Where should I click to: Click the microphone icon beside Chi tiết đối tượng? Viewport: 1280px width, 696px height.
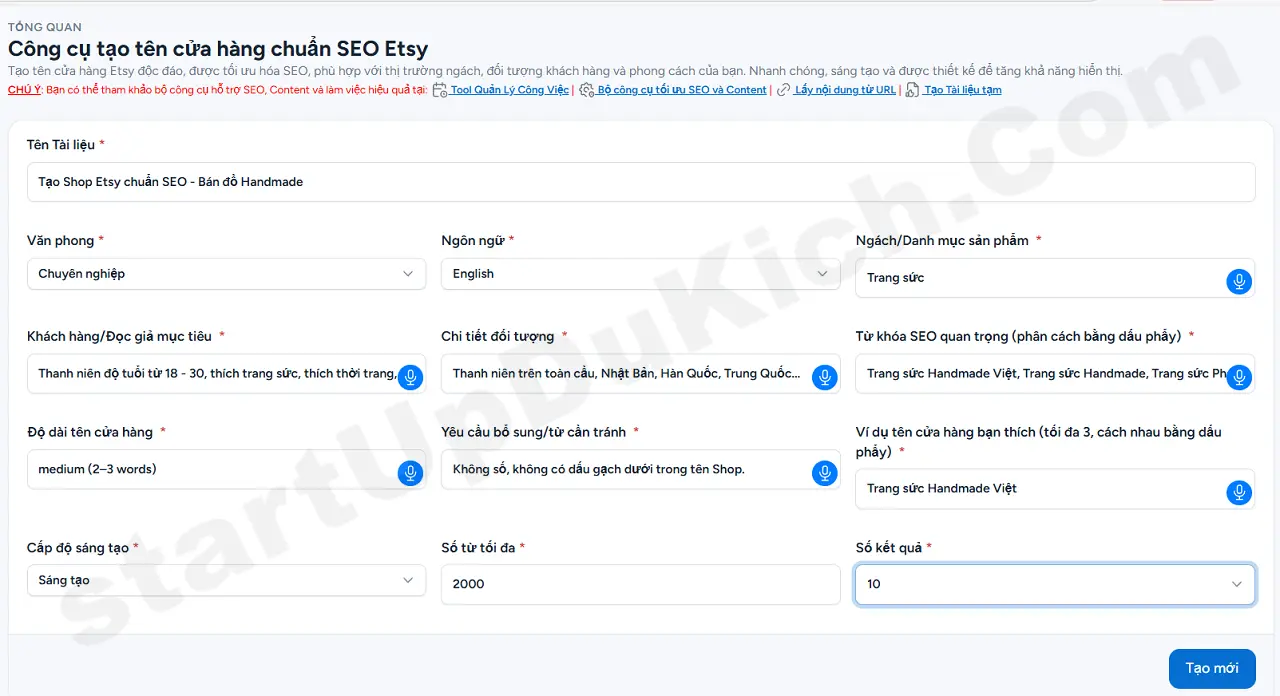pyautogui.click(x=824, y=377)
